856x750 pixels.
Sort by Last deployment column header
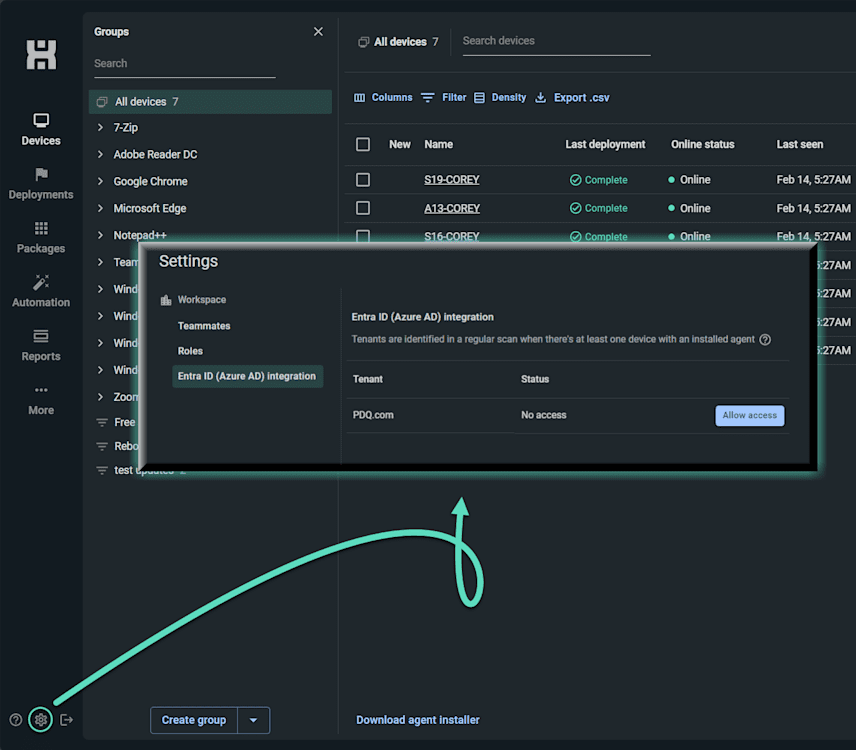[605, 145]
